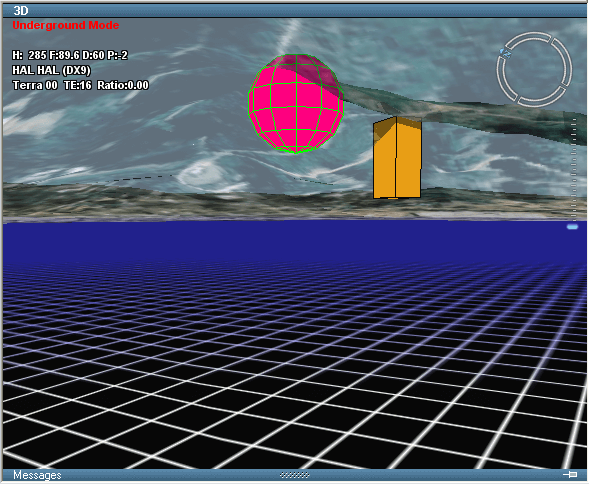Select the pink wireframe sphere object
This screenshot has width=589, height=484.
[296, 103]
